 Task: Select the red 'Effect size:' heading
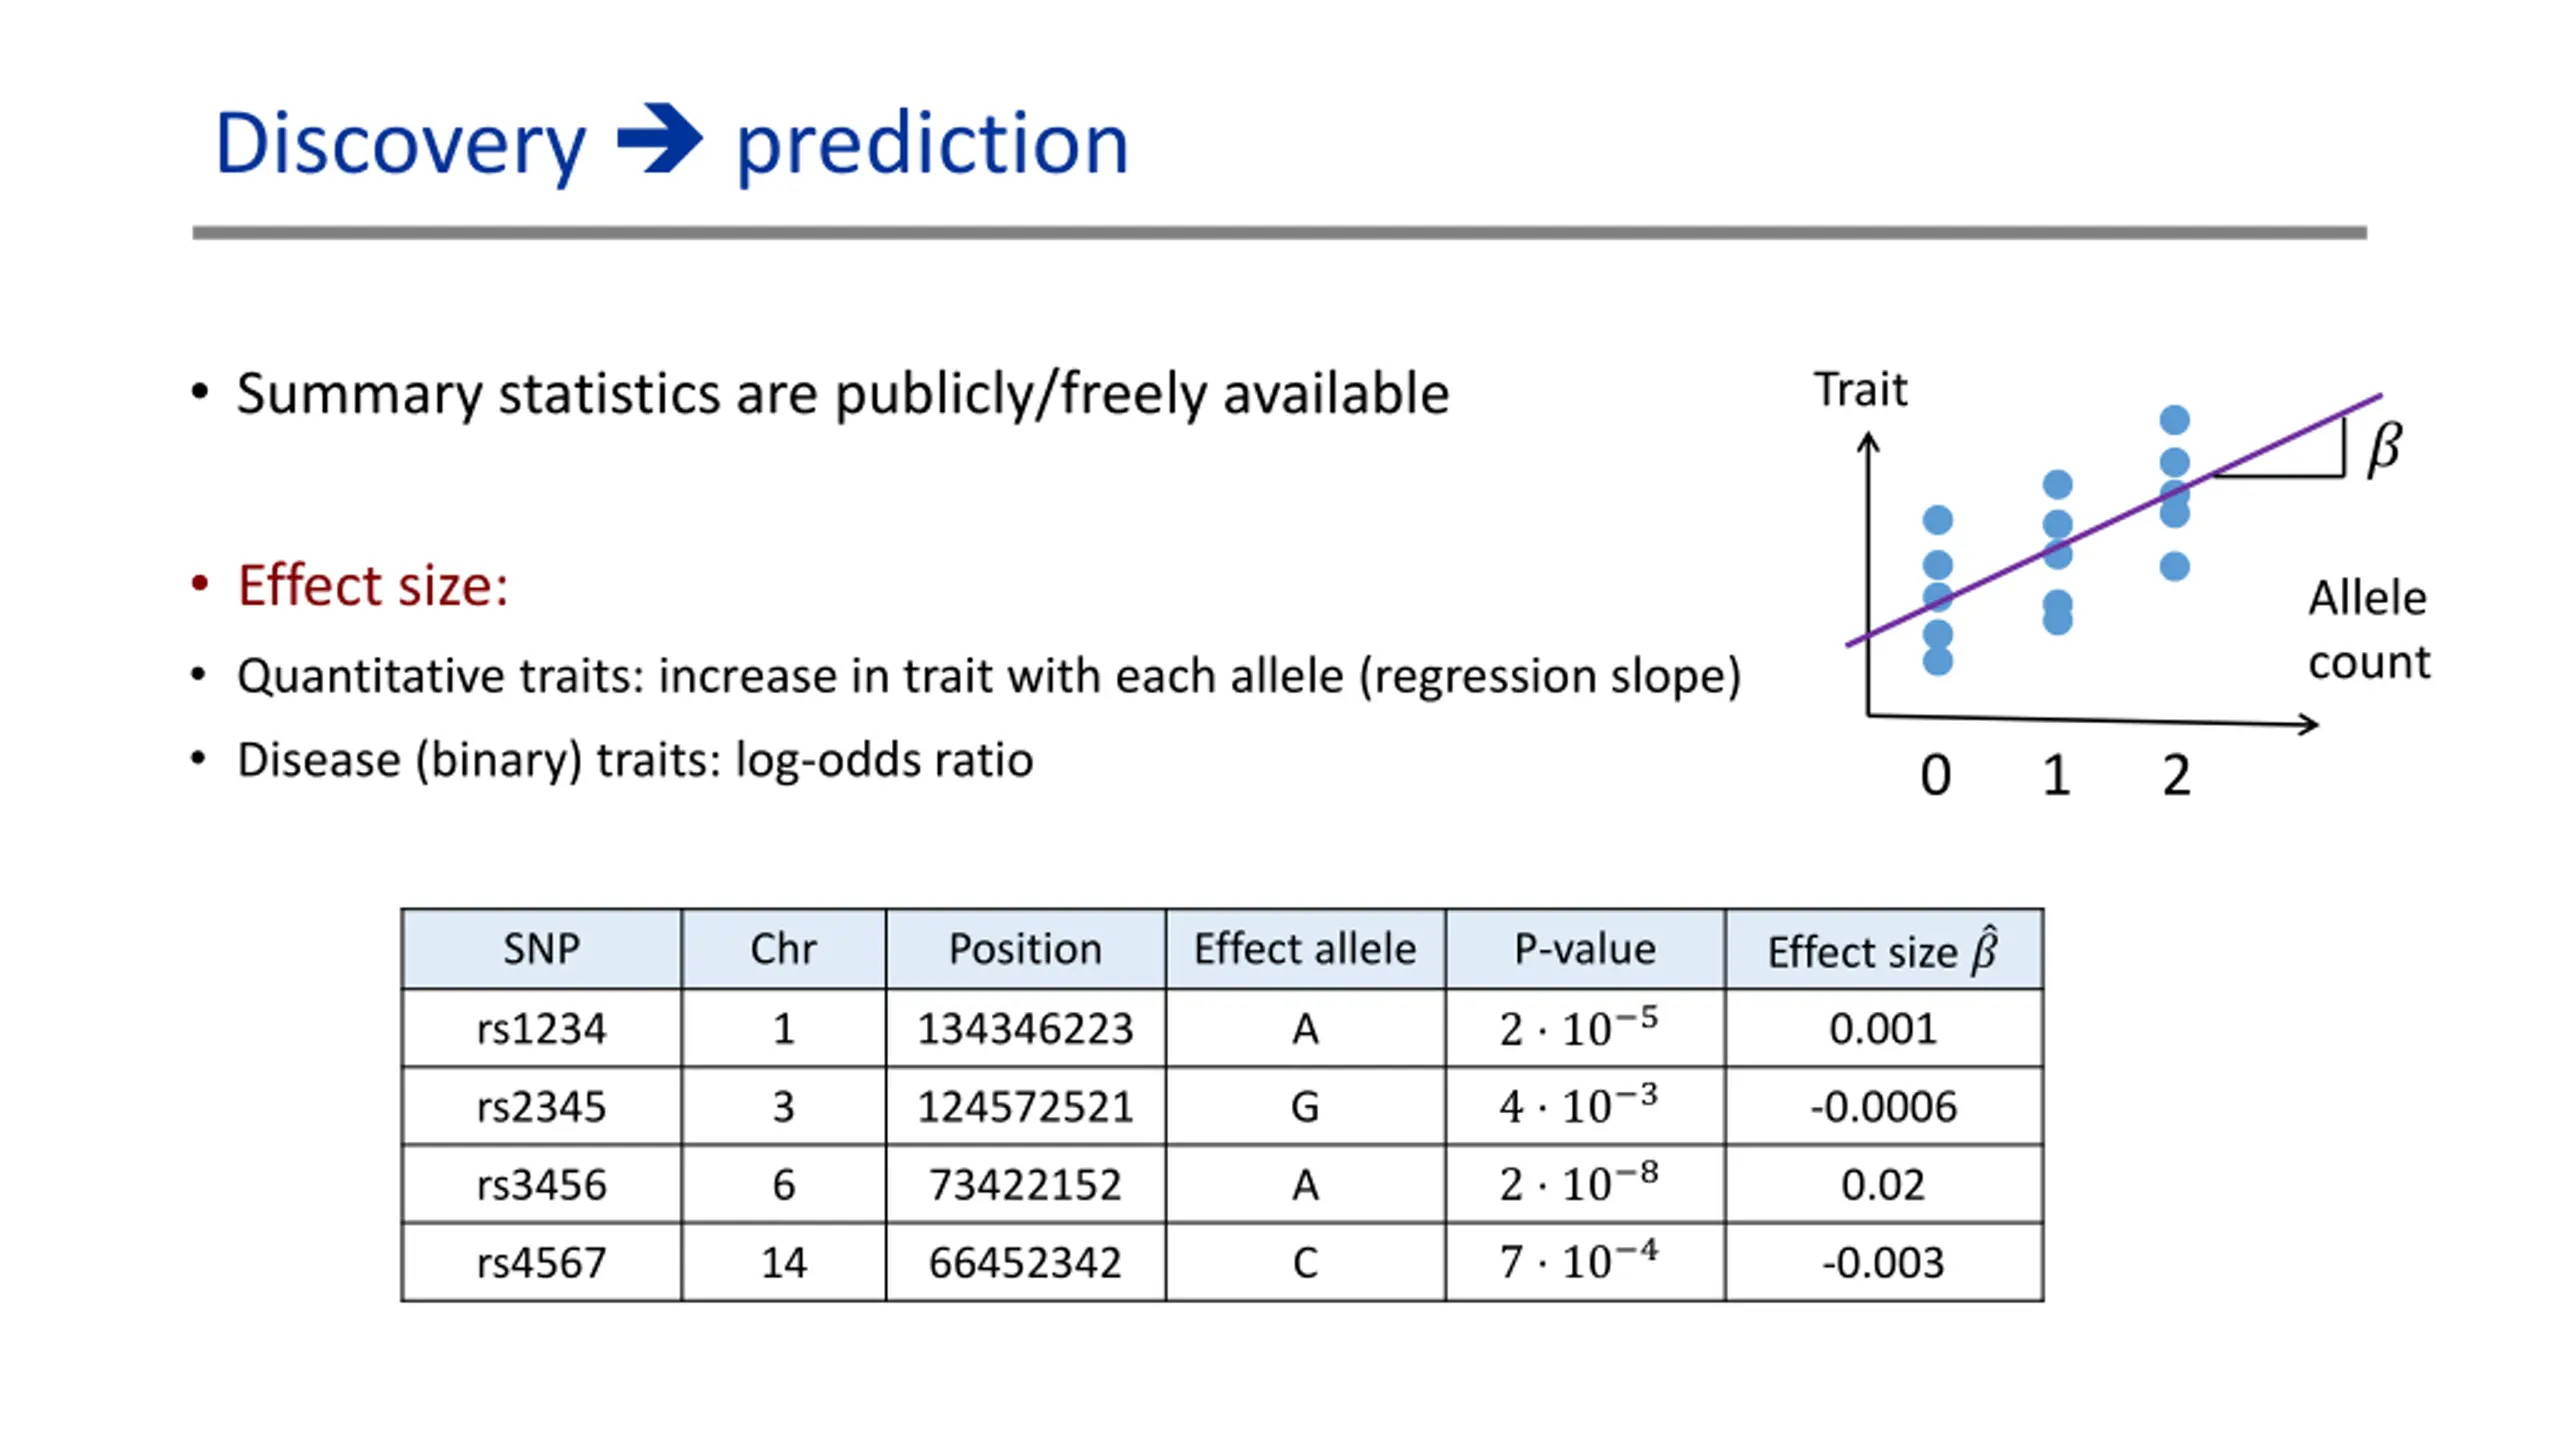click(x=372, y=585)
